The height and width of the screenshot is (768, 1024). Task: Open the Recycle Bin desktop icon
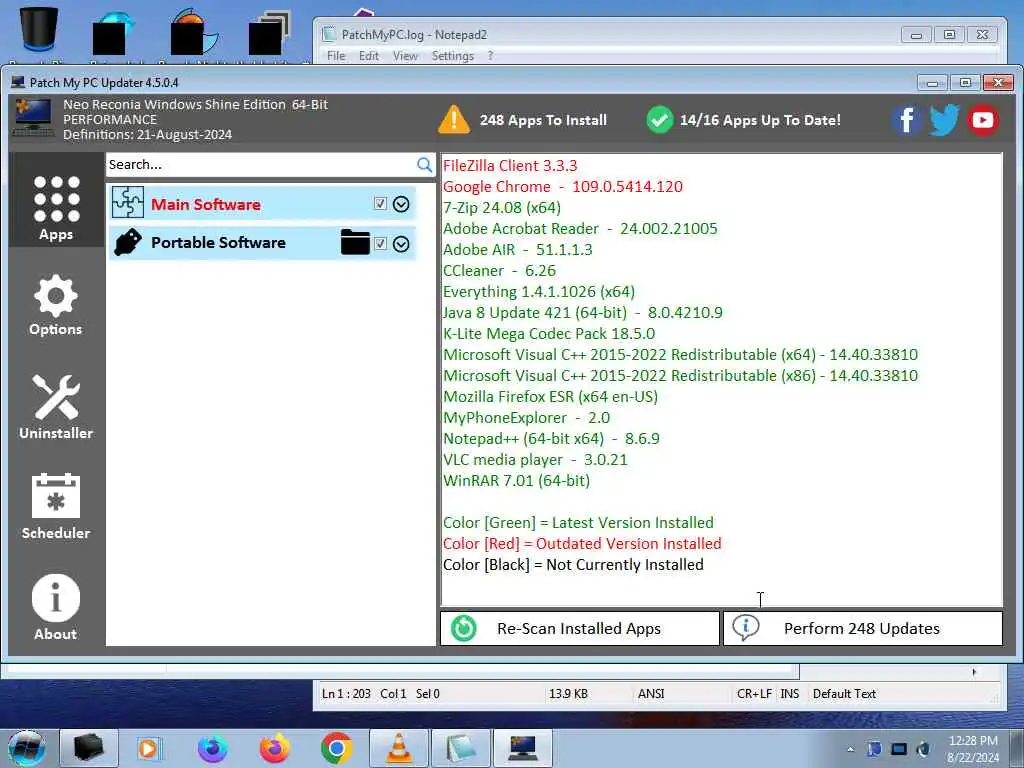39,27
